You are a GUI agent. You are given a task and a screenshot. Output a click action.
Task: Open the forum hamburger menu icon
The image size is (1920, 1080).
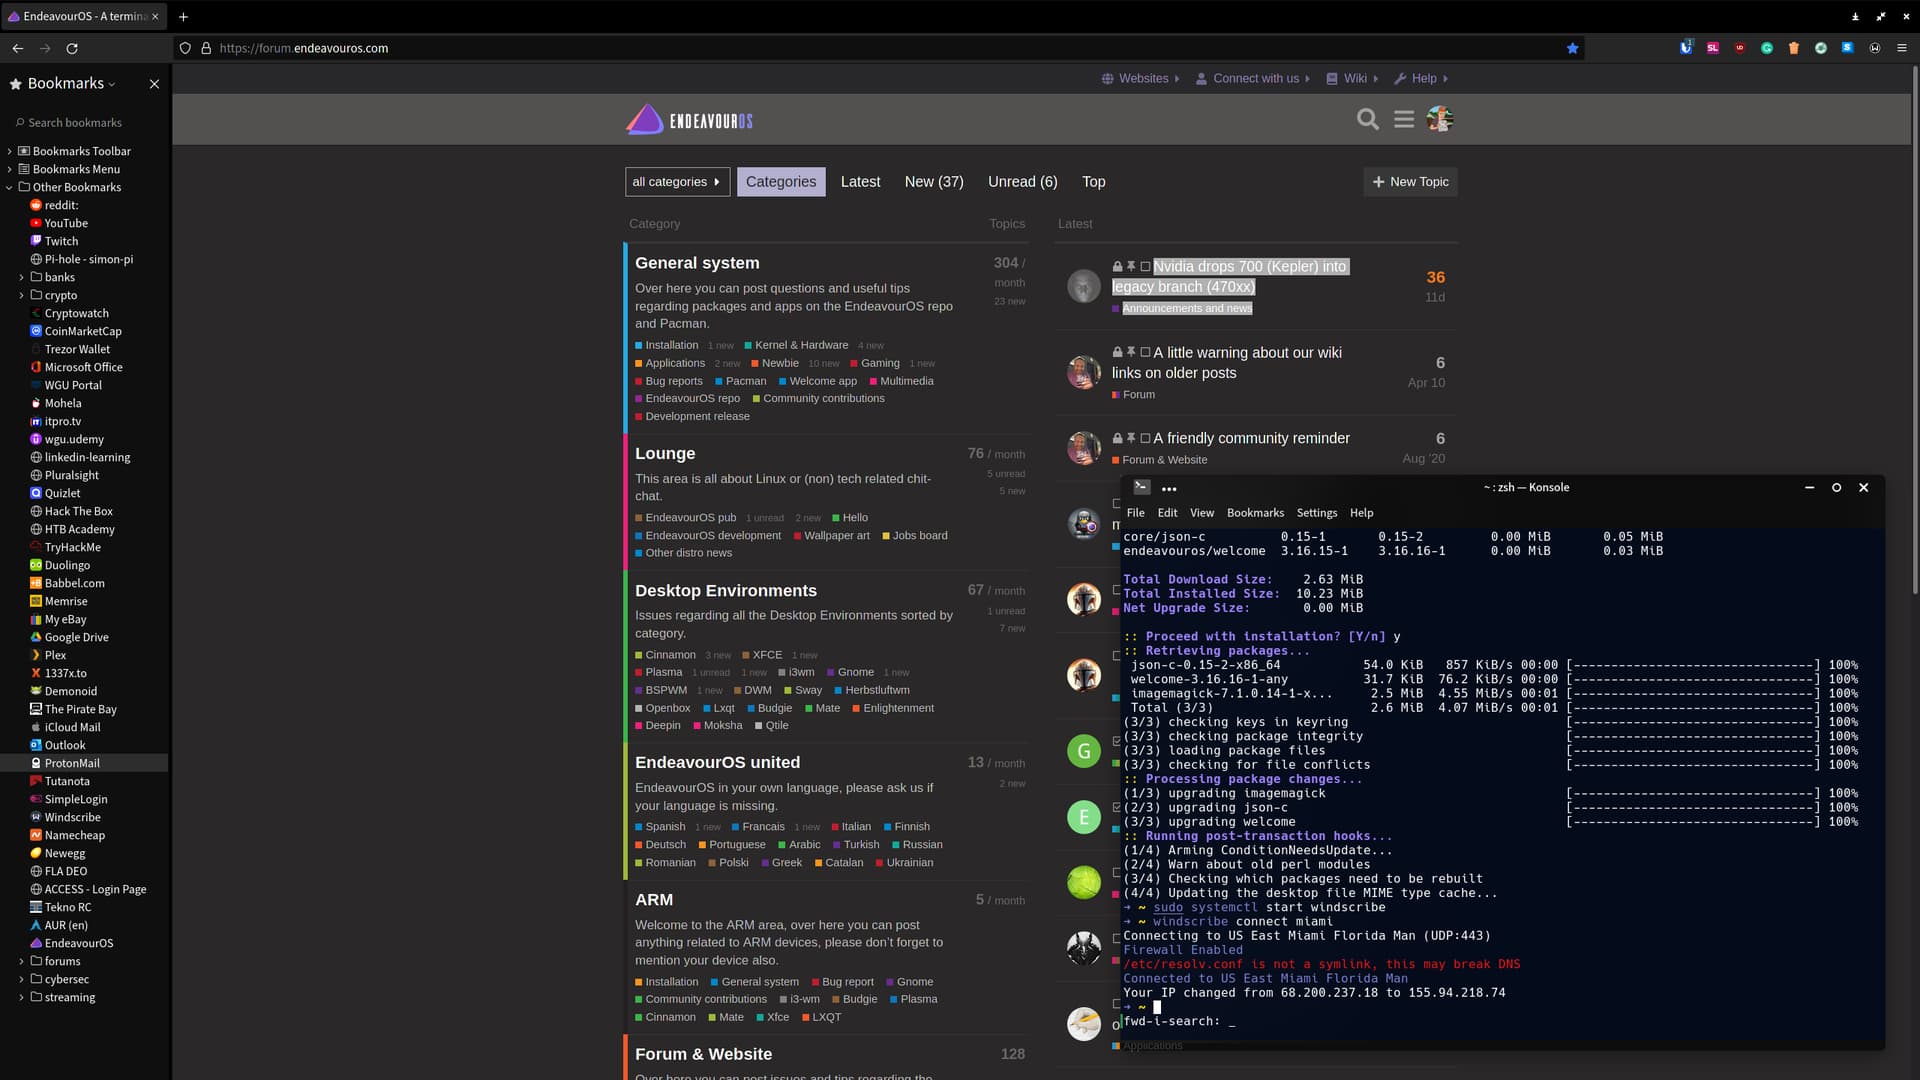click(1404, 120)
